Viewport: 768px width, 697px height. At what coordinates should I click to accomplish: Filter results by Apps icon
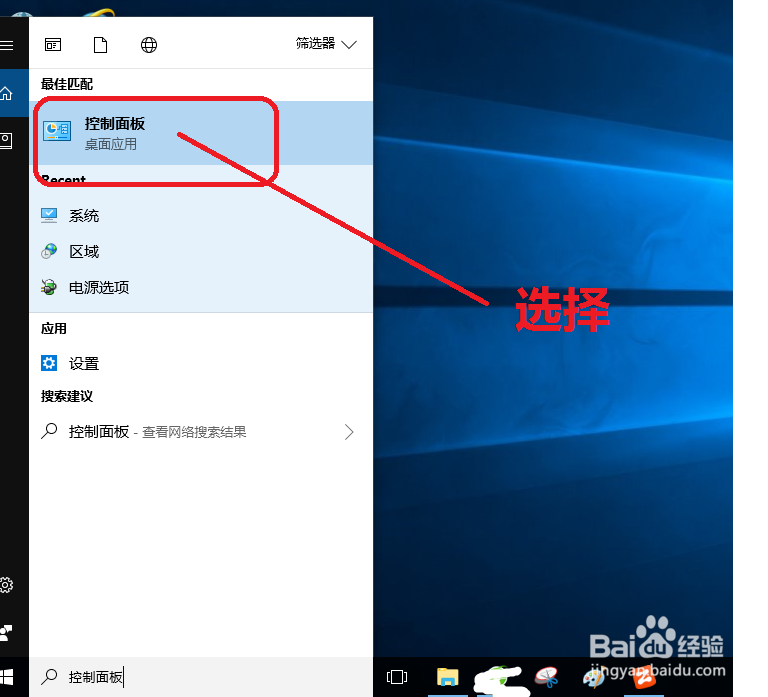(53, 45)
